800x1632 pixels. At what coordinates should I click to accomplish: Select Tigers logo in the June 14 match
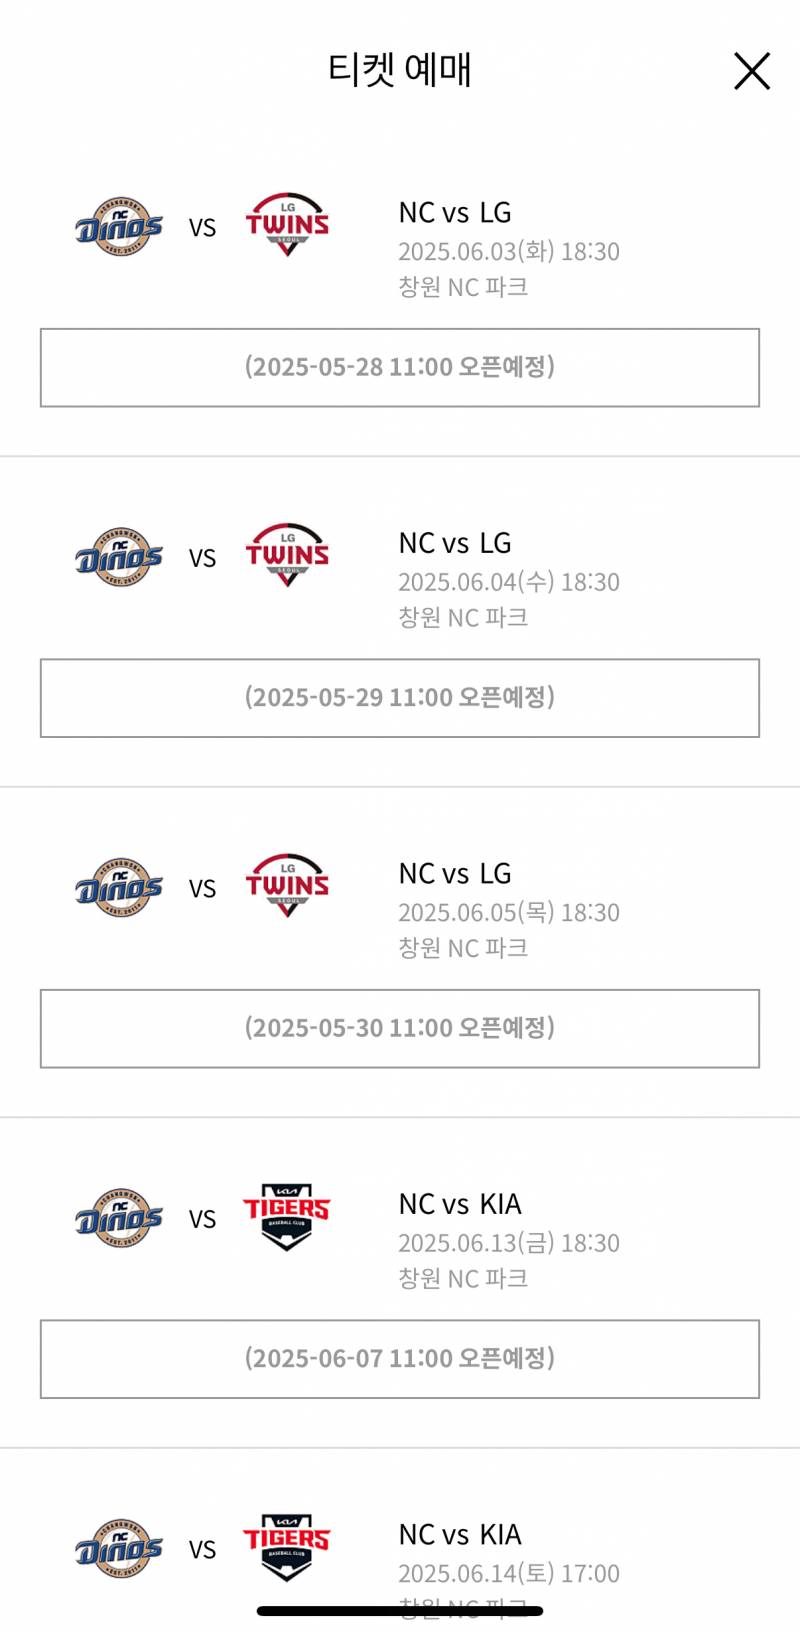(x=287, y=1547)
